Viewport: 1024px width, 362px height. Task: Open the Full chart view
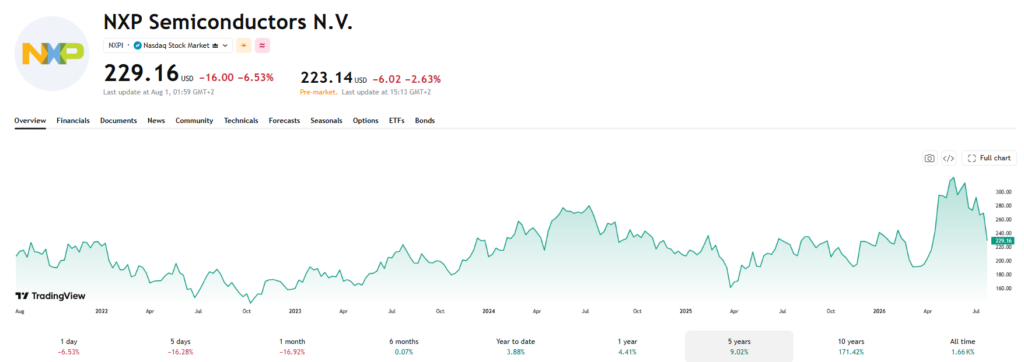pos(989,158)
